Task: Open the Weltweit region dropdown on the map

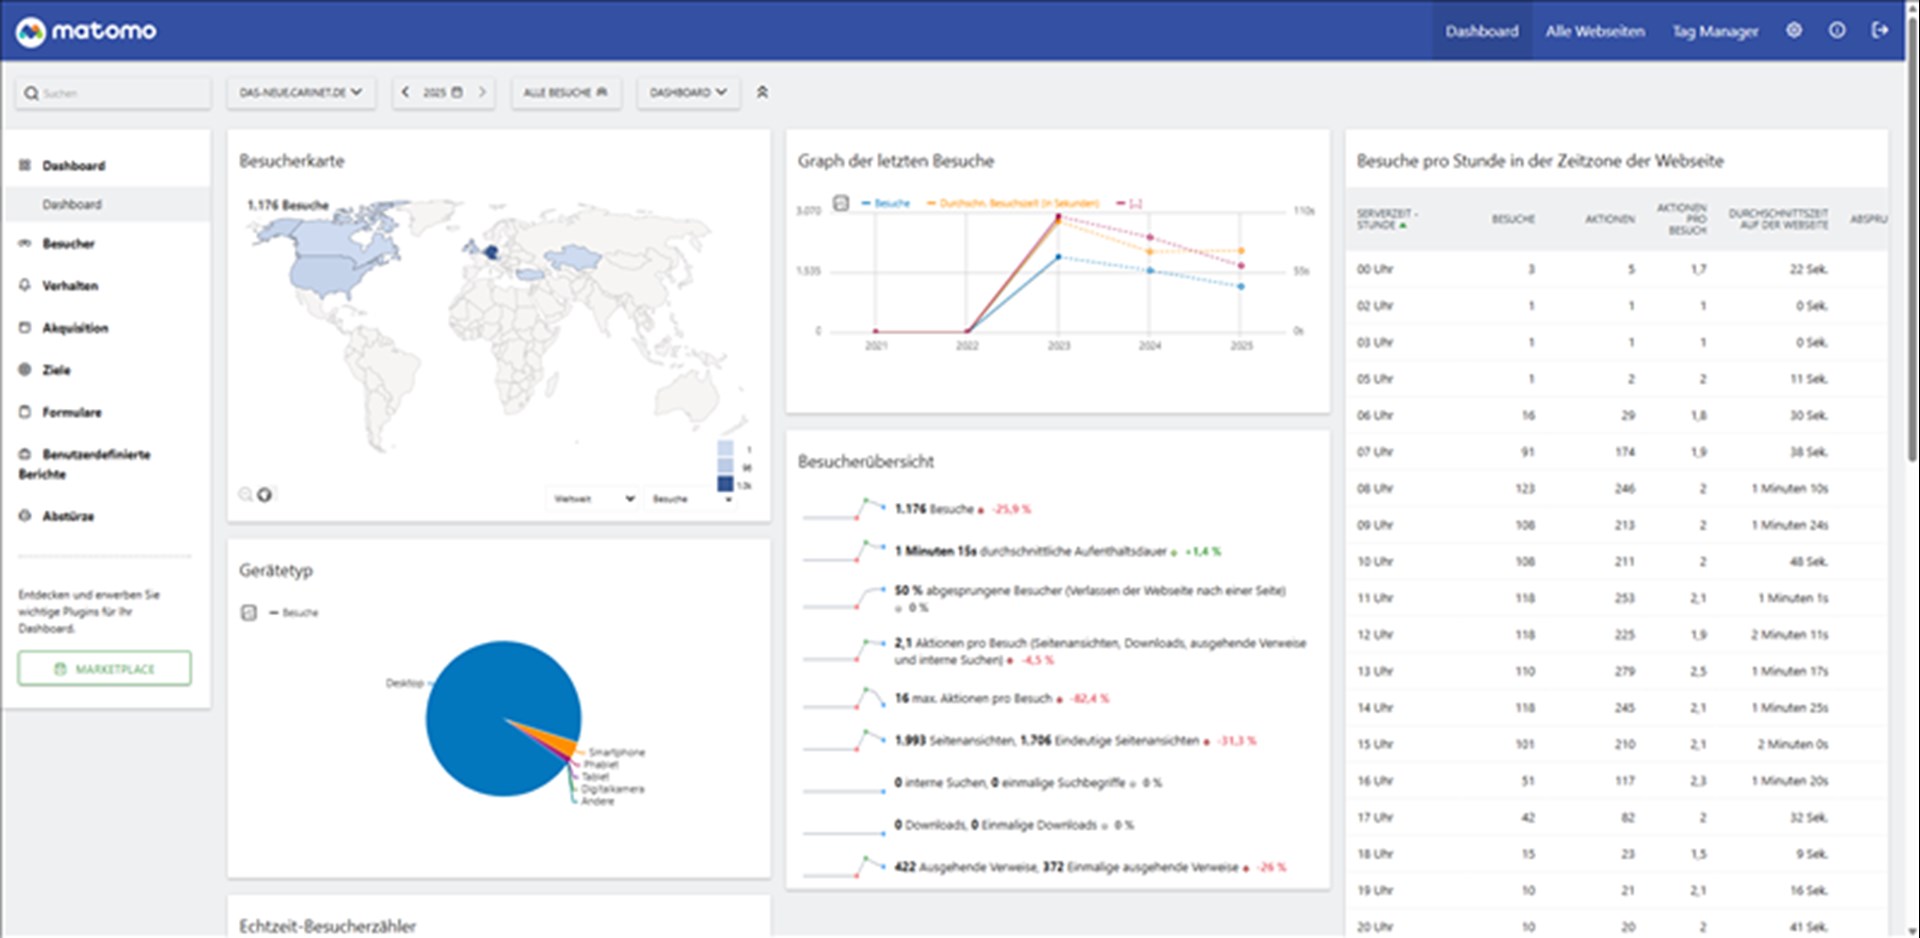Action: pos(594,498)
